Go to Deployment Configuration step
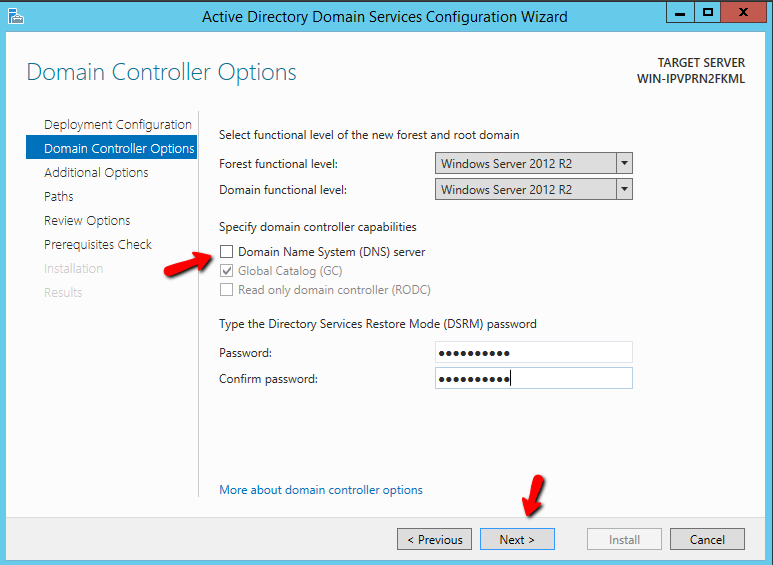The image size is (773, 565). 117,124
